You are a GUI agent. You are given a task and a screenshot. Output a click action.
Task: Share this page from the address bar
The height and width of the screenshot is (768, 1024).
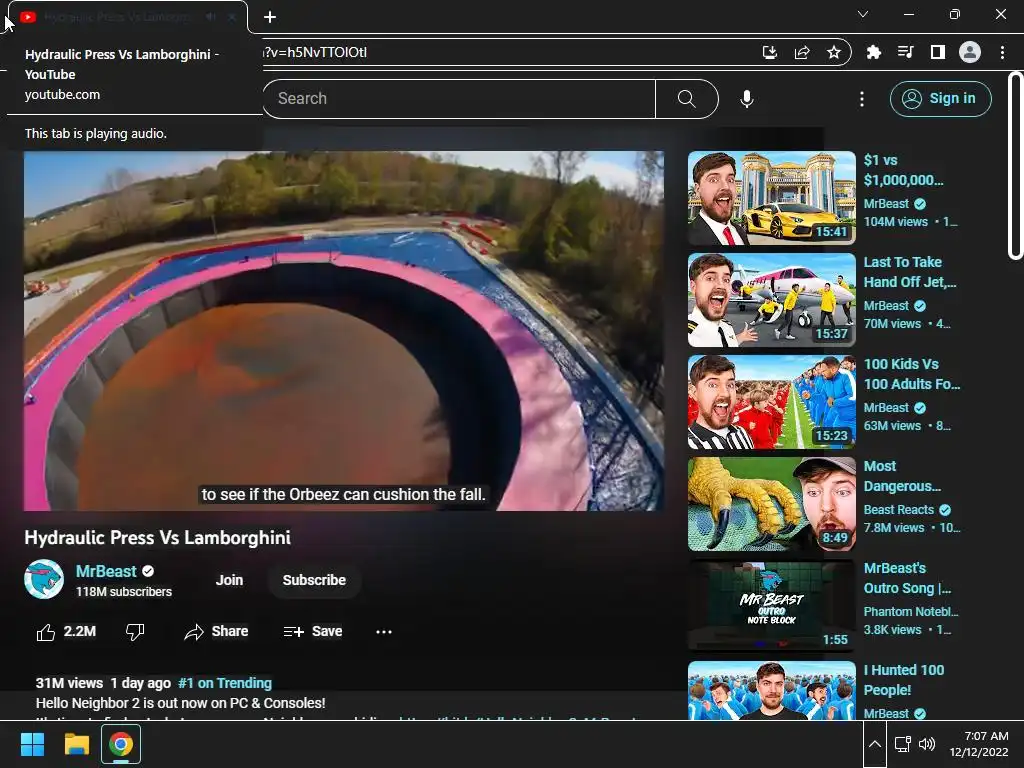point(802,52)
